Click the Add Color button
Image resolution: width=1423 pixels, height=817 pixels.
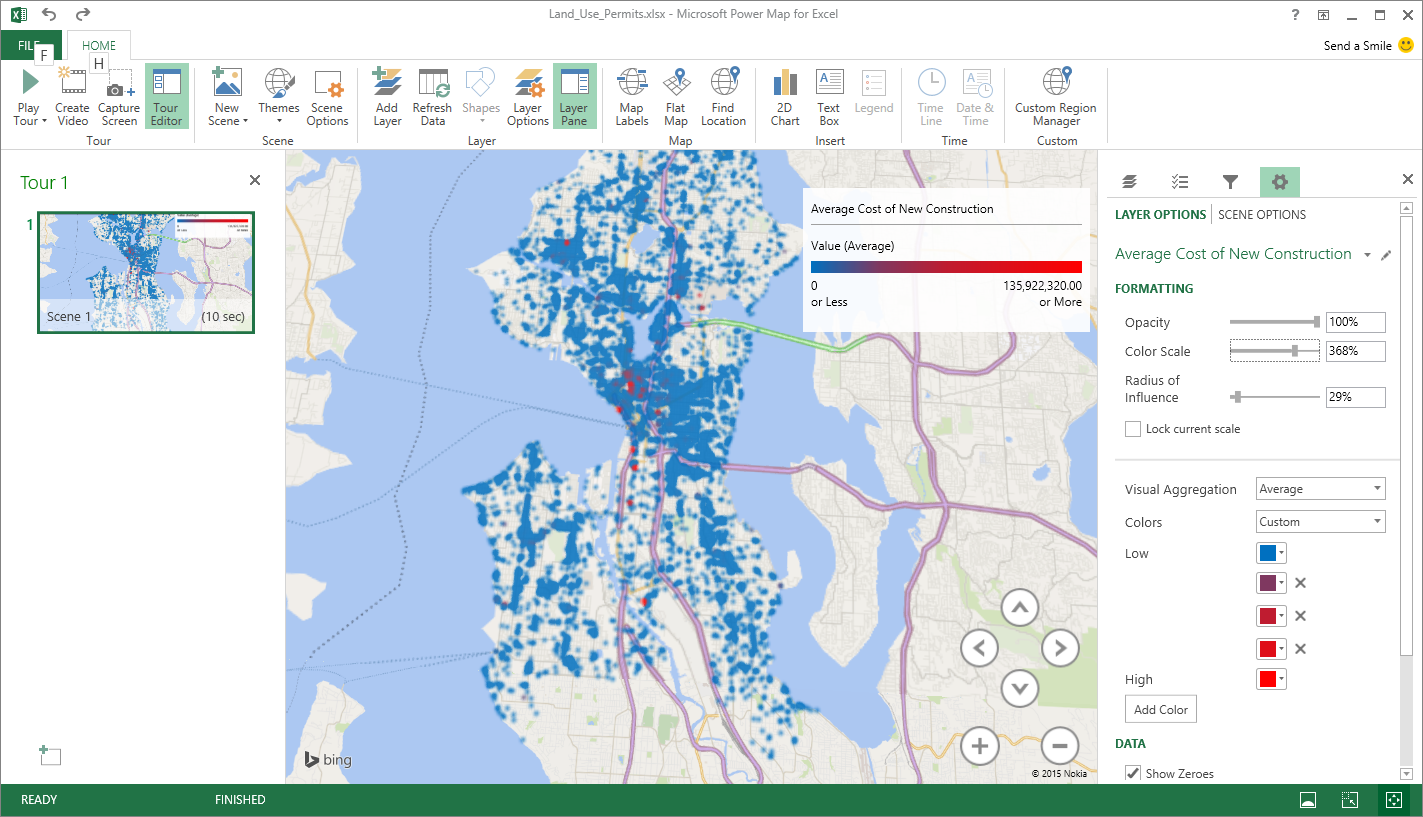(x=1161, y=709)
